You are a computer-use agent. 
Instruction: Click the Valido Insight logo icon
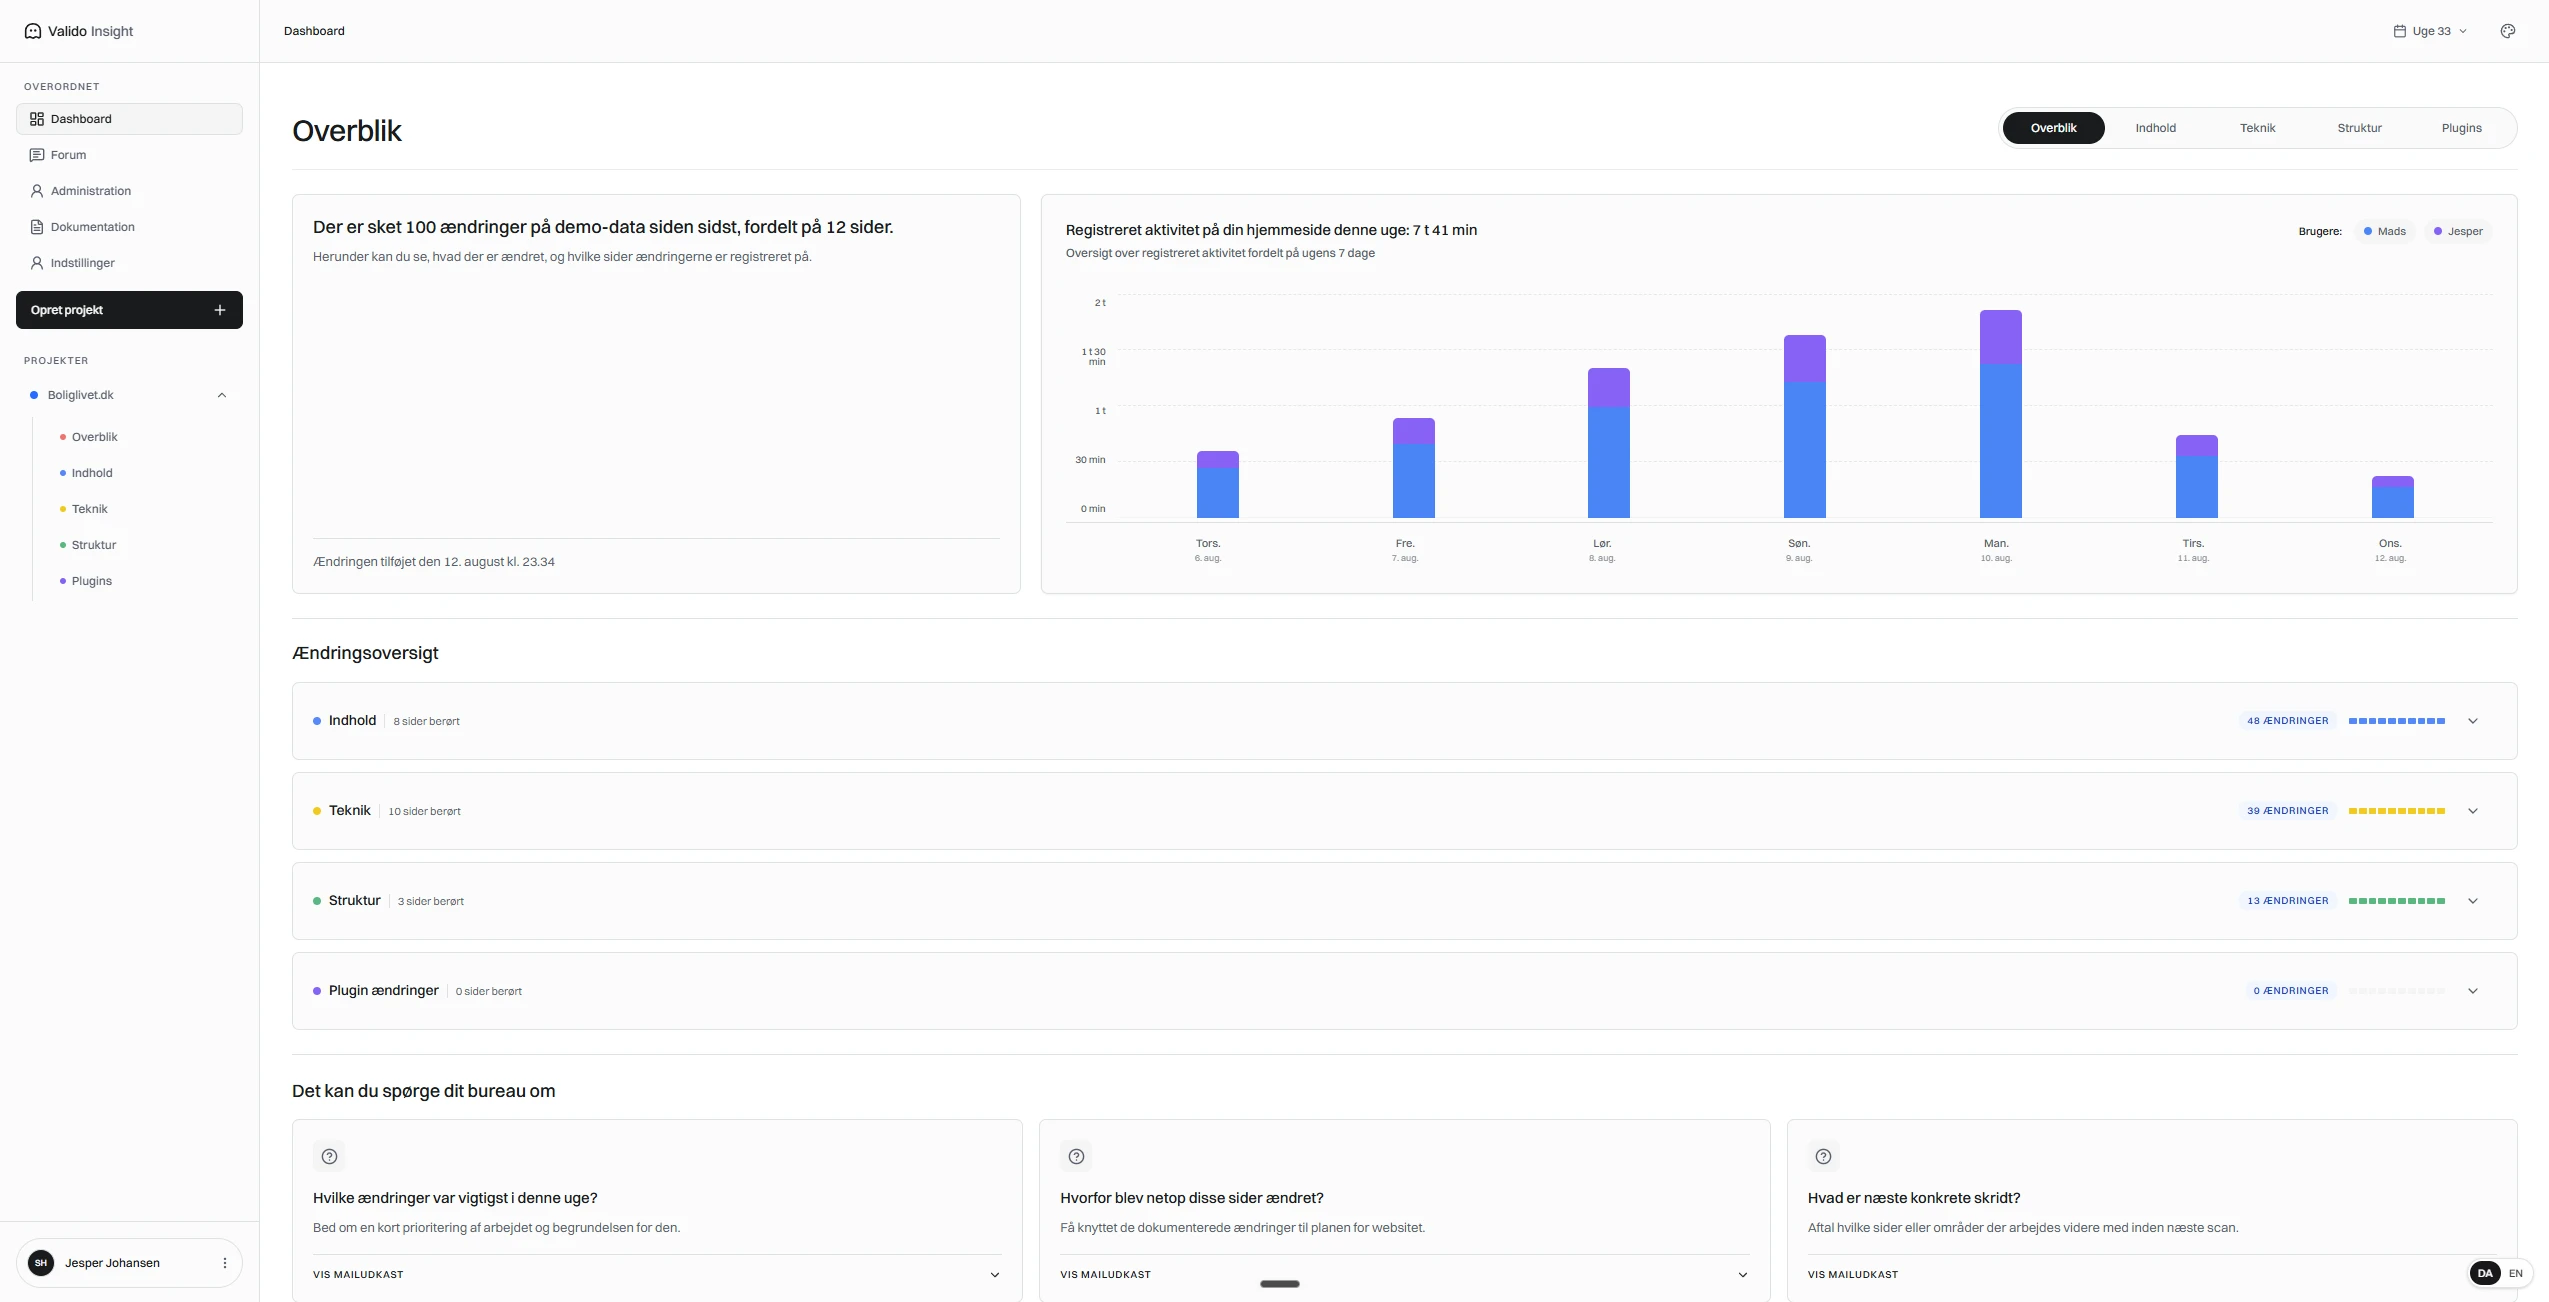point(33,31)
